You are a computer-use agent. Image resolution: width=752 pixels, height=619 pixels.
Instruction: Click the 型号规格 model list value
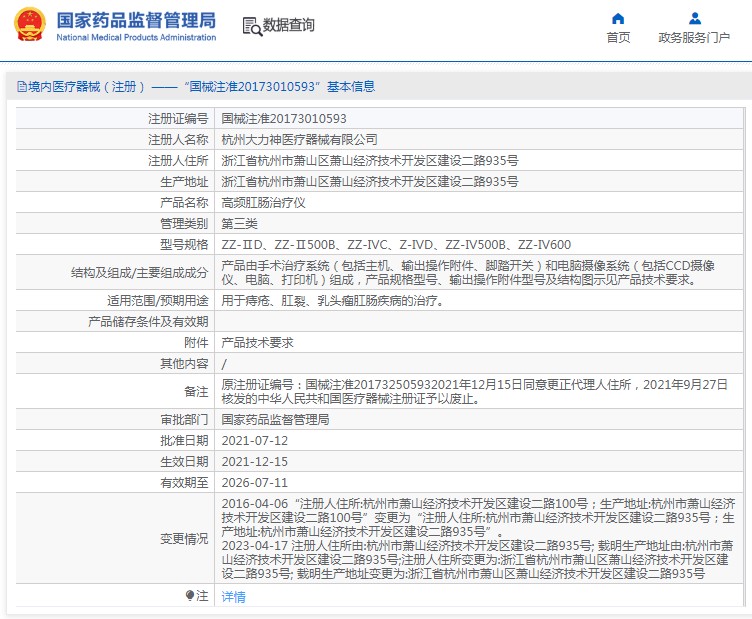(395, 245)
